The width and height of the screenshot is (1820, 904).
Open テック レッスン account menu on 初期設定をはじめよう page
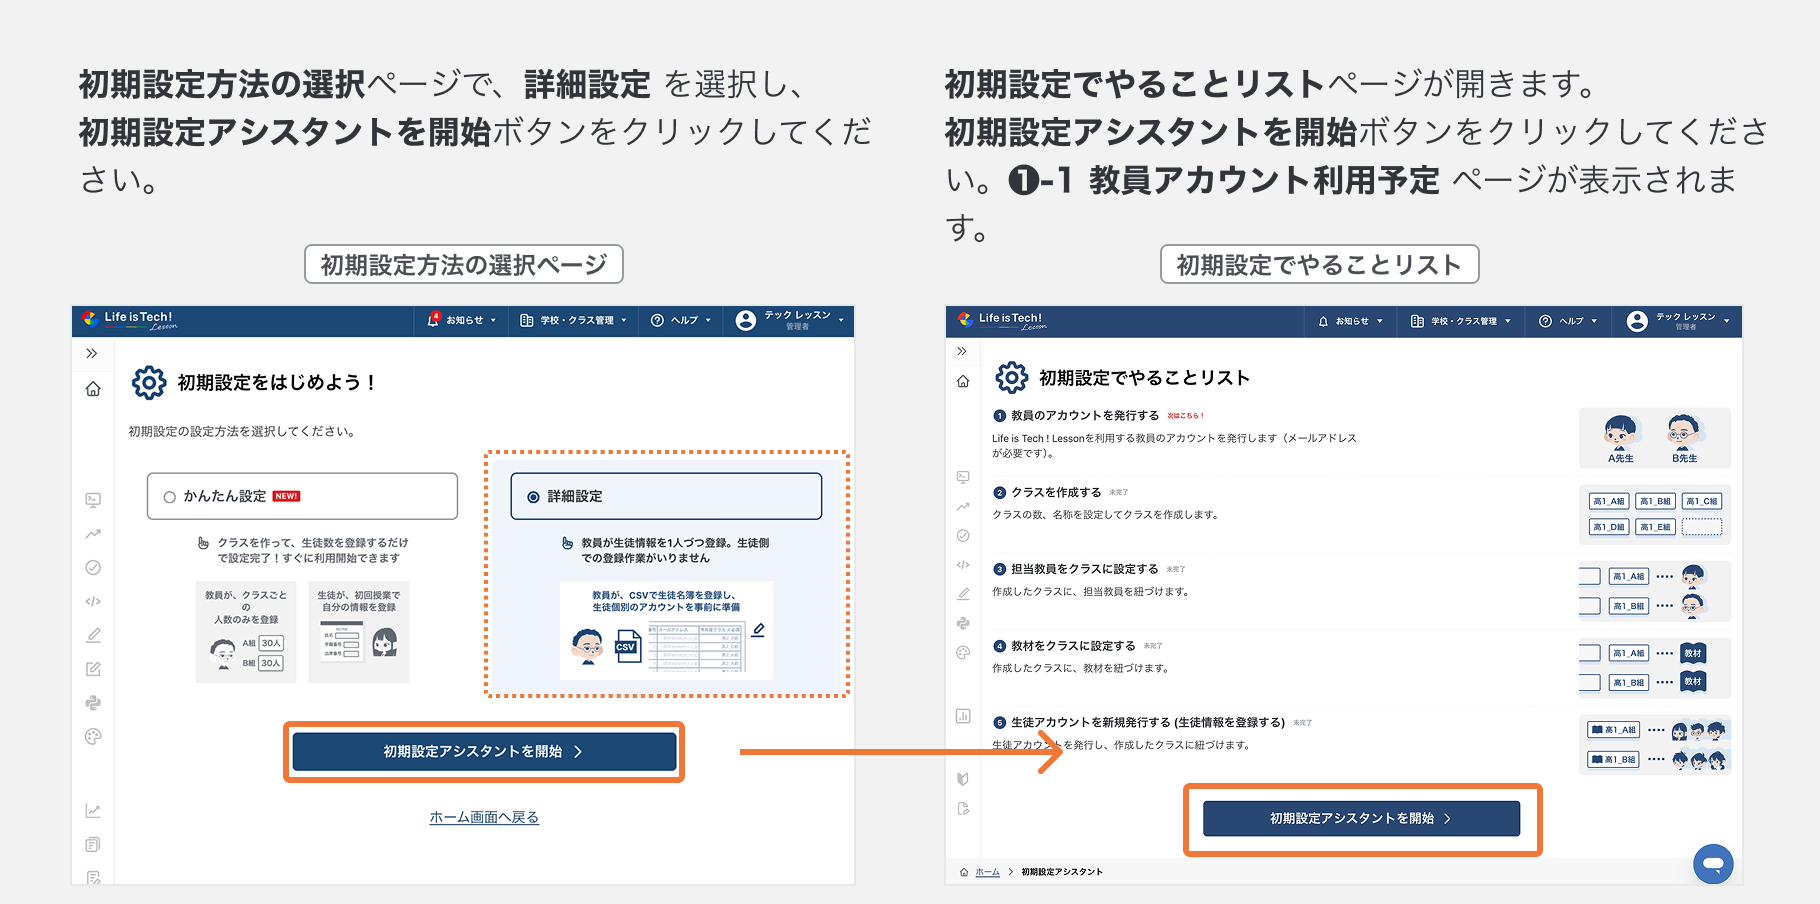(x=790, y=321)
